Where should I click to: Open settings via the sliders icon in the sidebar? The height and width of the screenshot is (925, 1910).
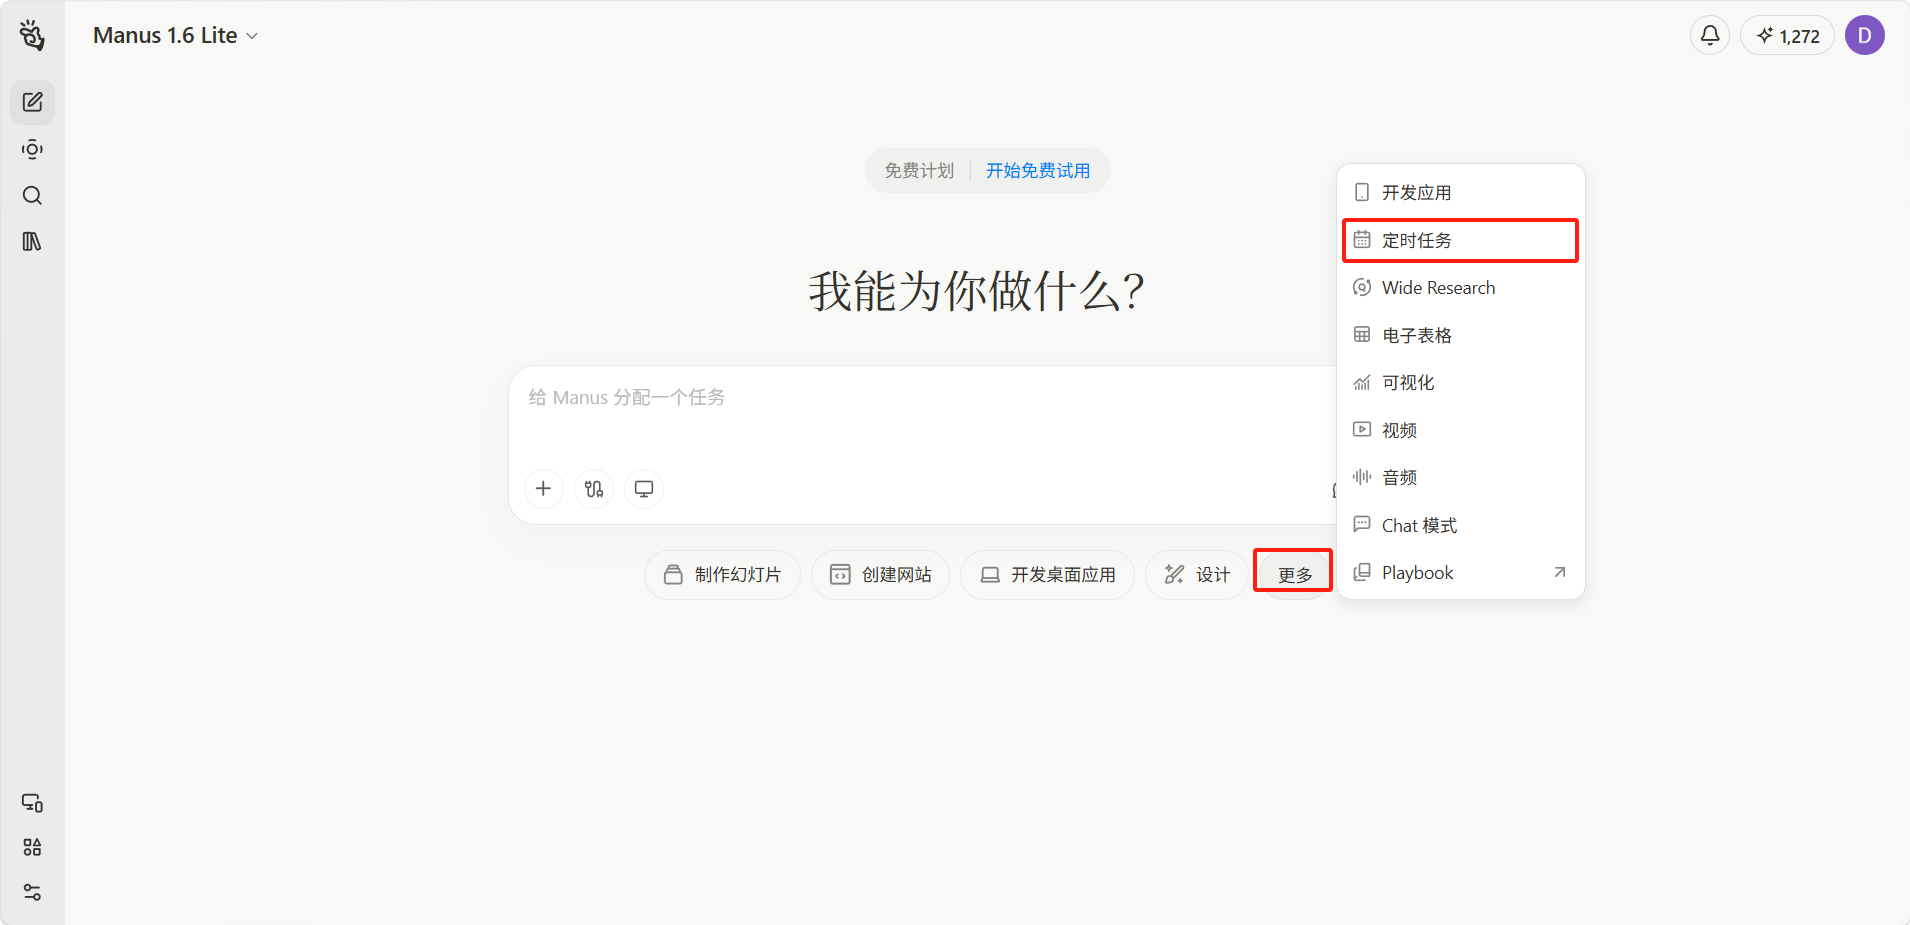coord(32,892)
